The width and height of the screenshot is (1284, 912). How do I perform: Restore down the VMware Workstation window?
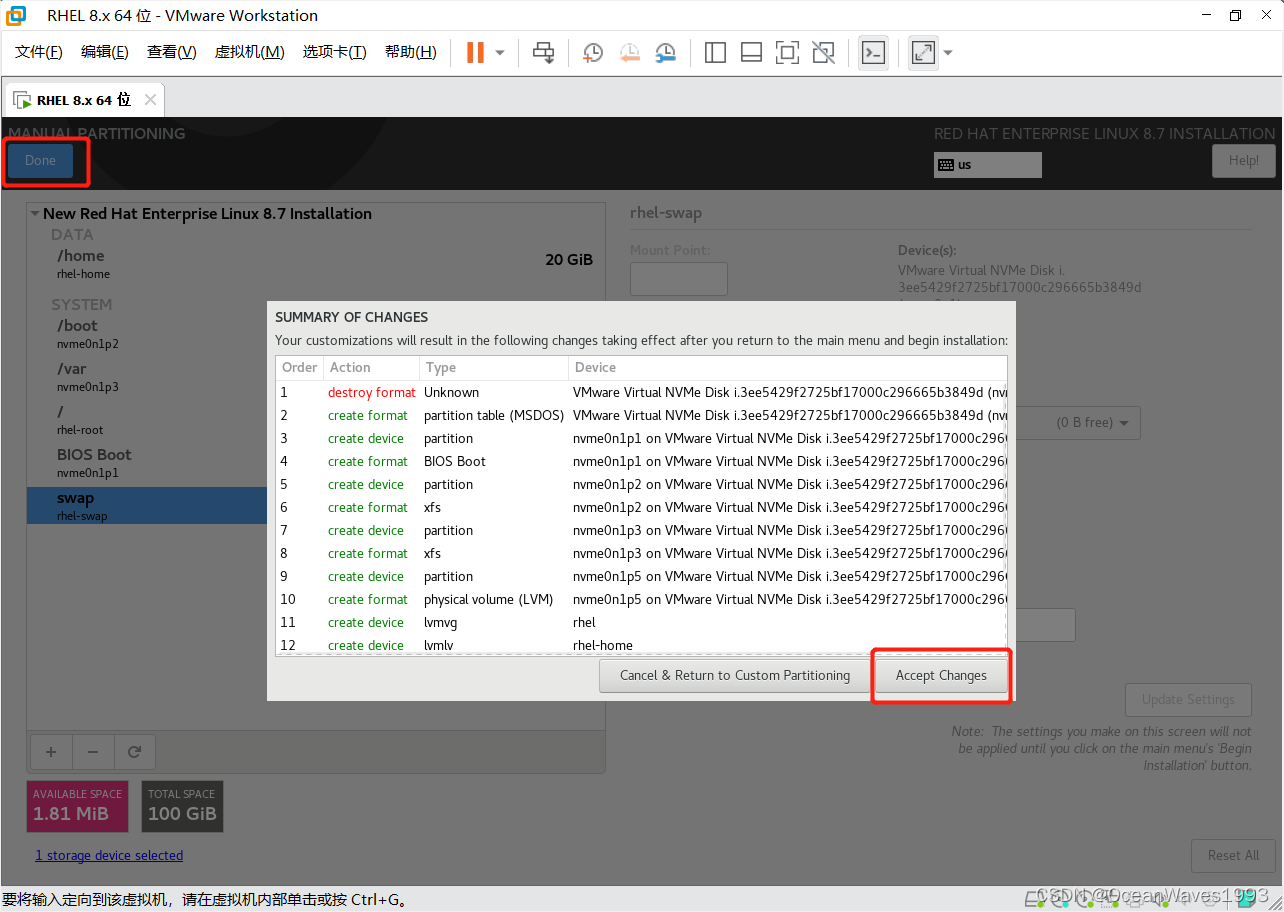click(1235, 15)
